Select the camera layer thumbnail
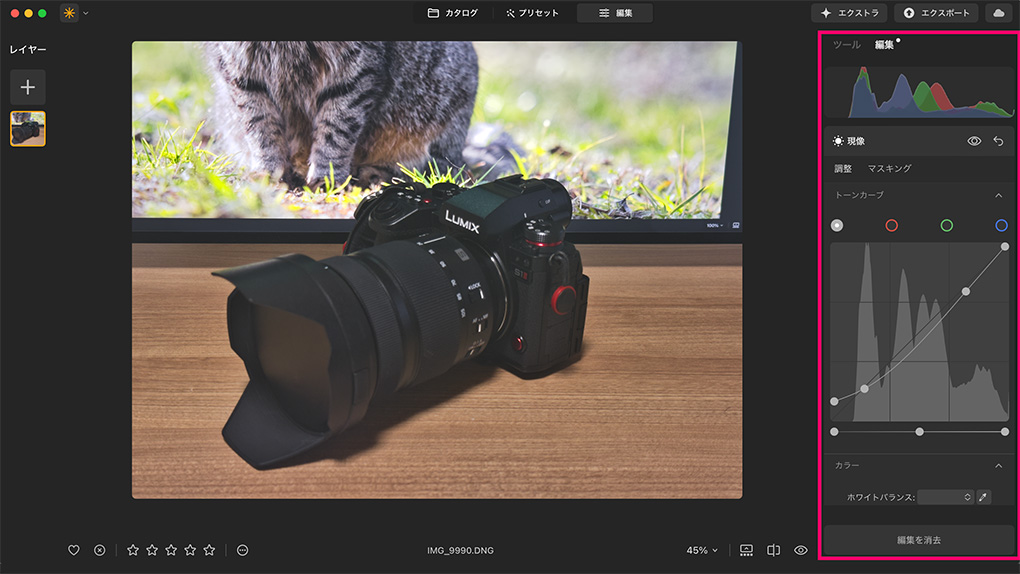 click(27, 128)
